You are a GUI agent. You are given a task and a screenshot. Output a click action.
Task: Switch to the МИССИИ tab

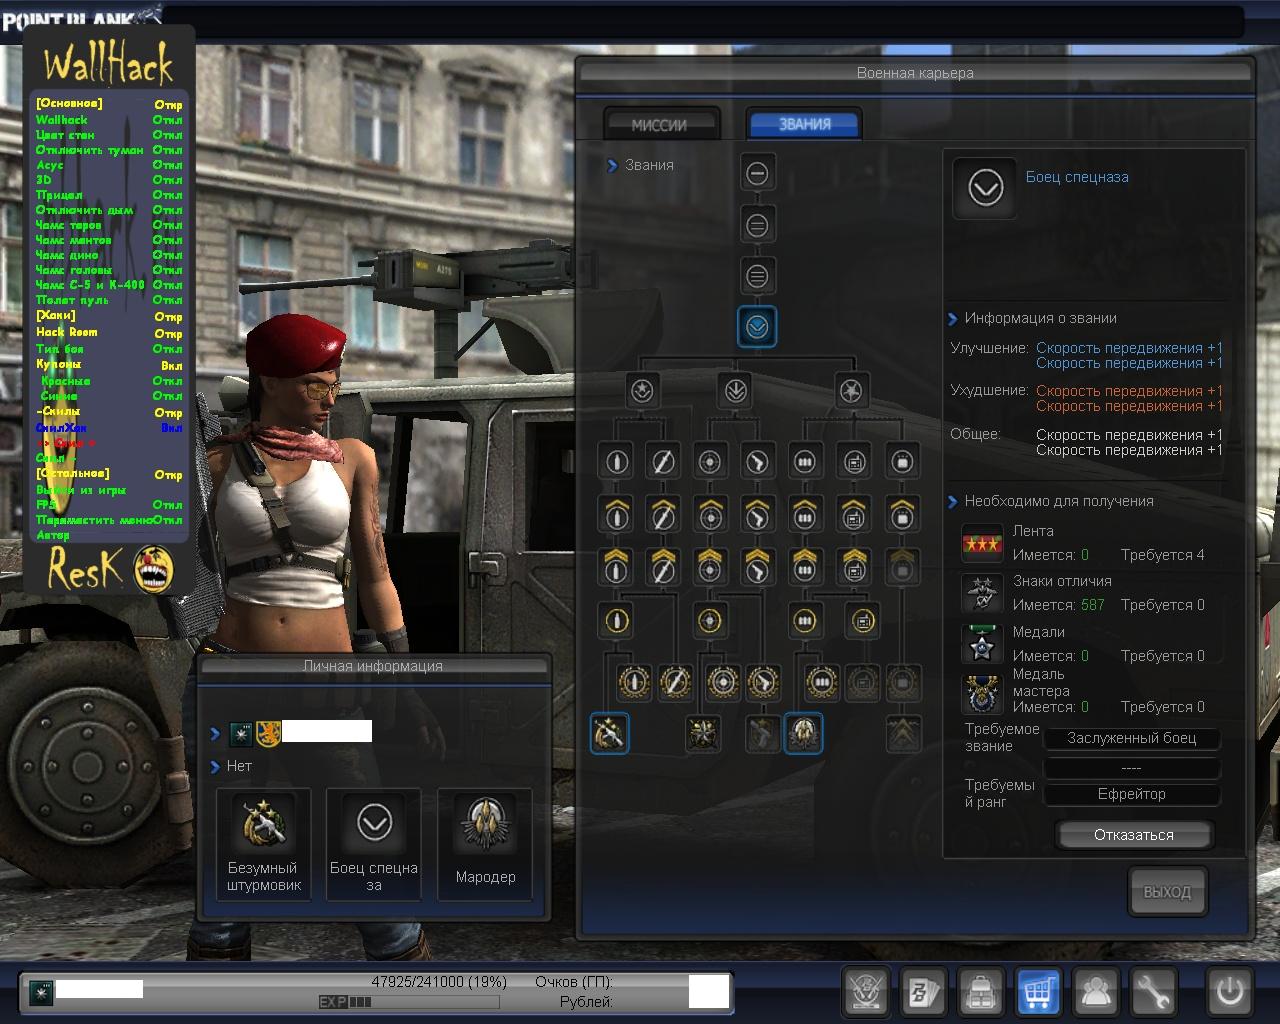tap(660, 125)
